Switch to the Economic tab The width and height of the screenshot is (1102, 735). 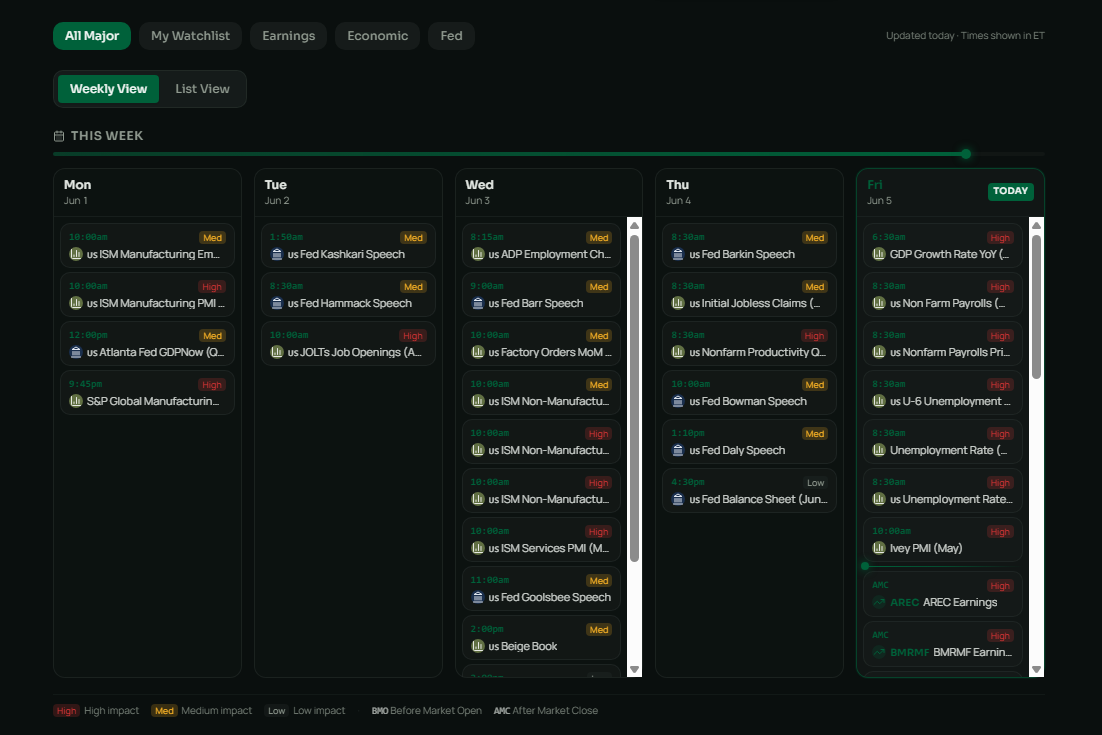[377, 36]
